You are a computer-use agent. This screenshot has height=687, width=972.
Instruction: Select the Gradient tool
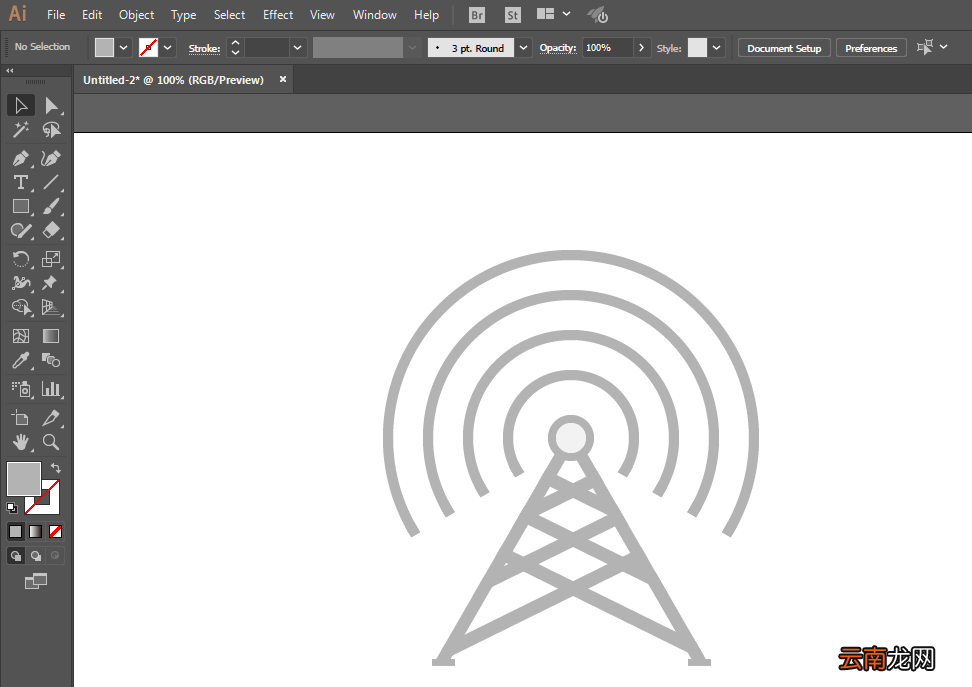click(51, 336)
